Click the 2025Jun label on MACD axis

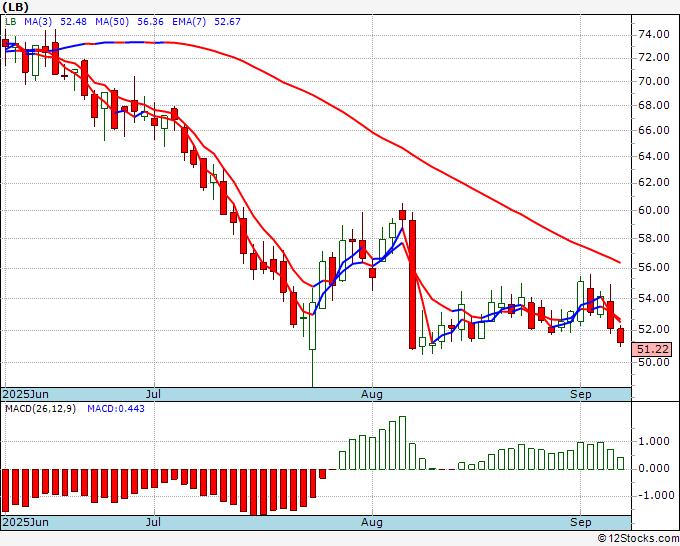pyautogui.click(x=26, y=522)
